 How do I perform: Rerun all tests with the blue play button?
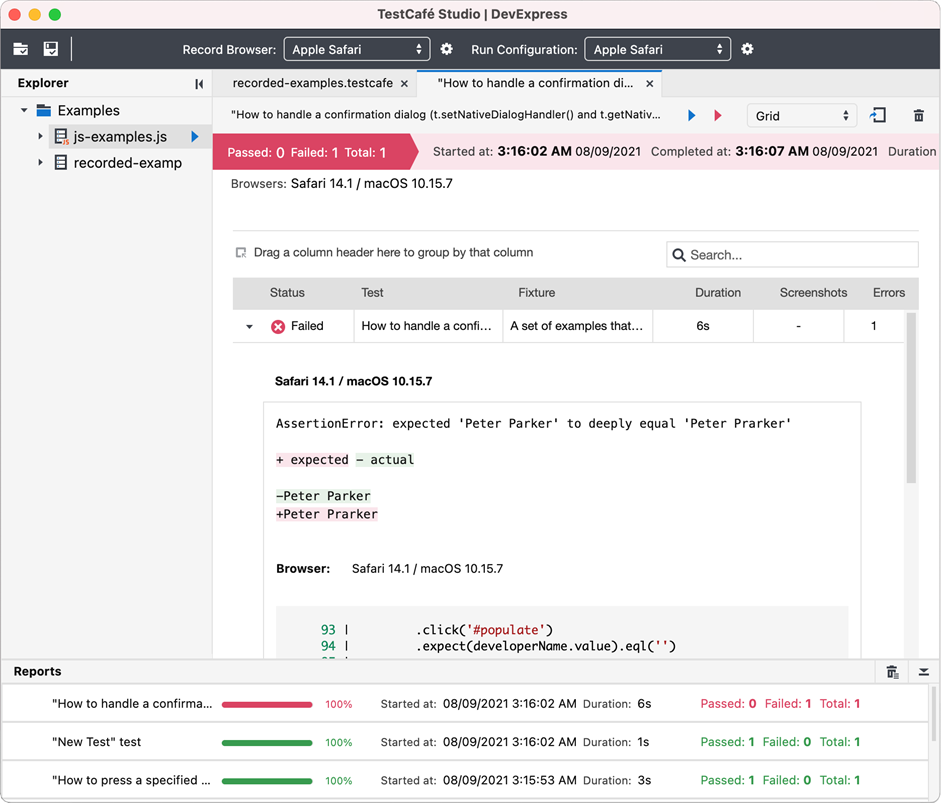coord(691,115)
